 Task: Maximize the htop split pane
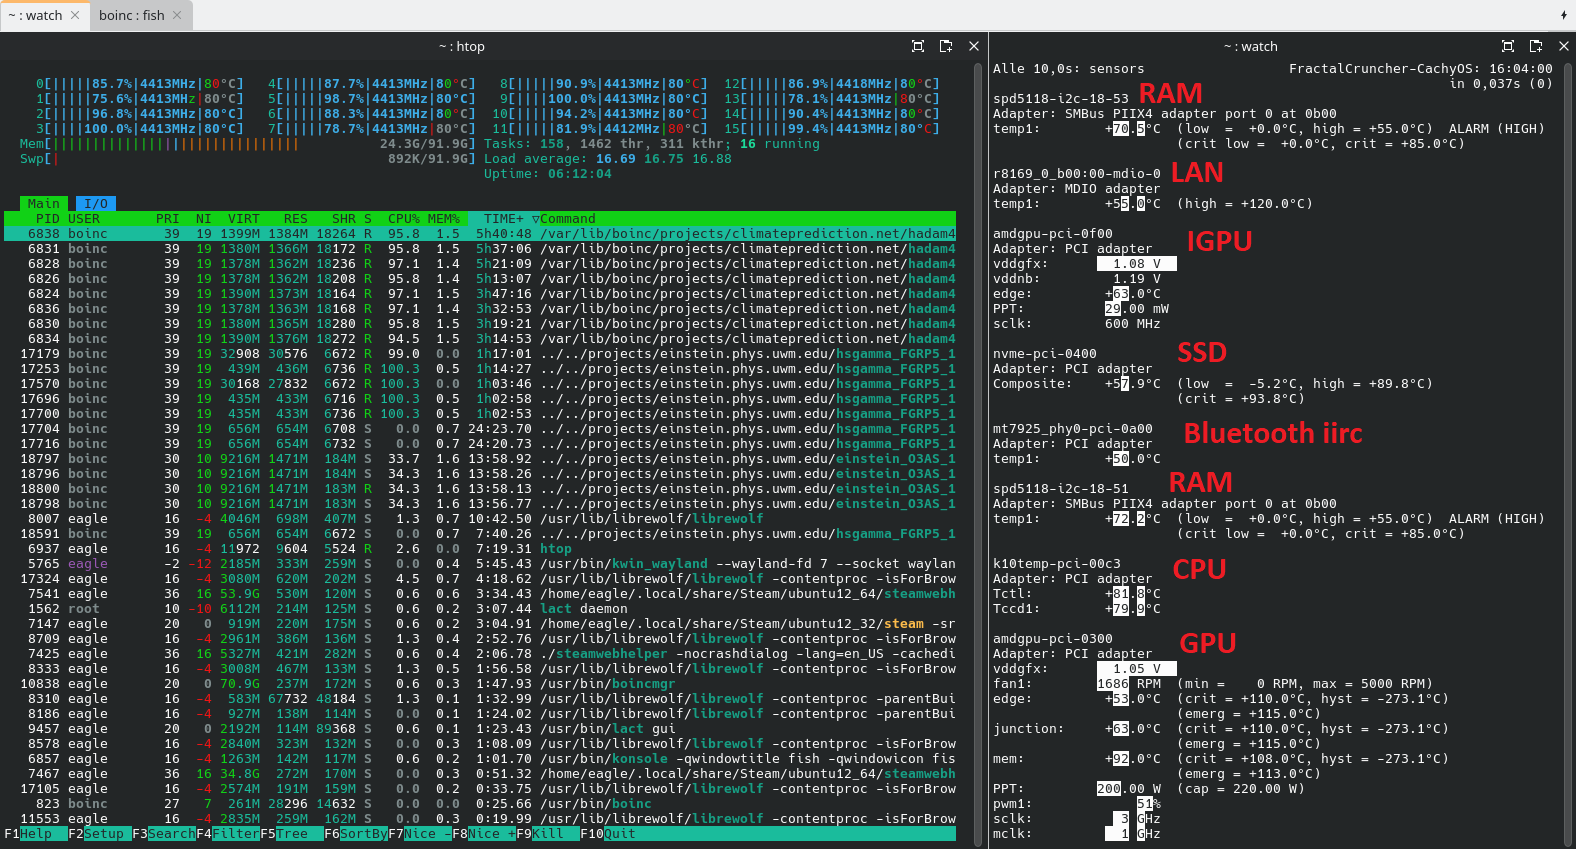(x=918, y=46)
